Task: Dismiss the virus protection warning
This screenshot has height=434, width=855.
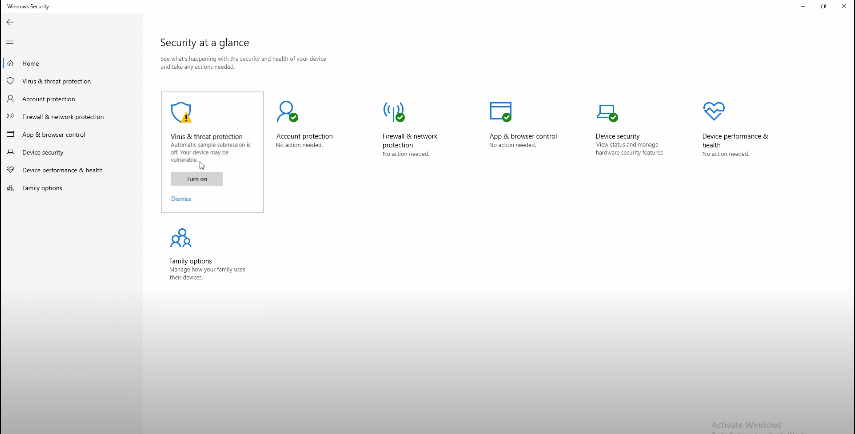Action: [x=181, y=199]
